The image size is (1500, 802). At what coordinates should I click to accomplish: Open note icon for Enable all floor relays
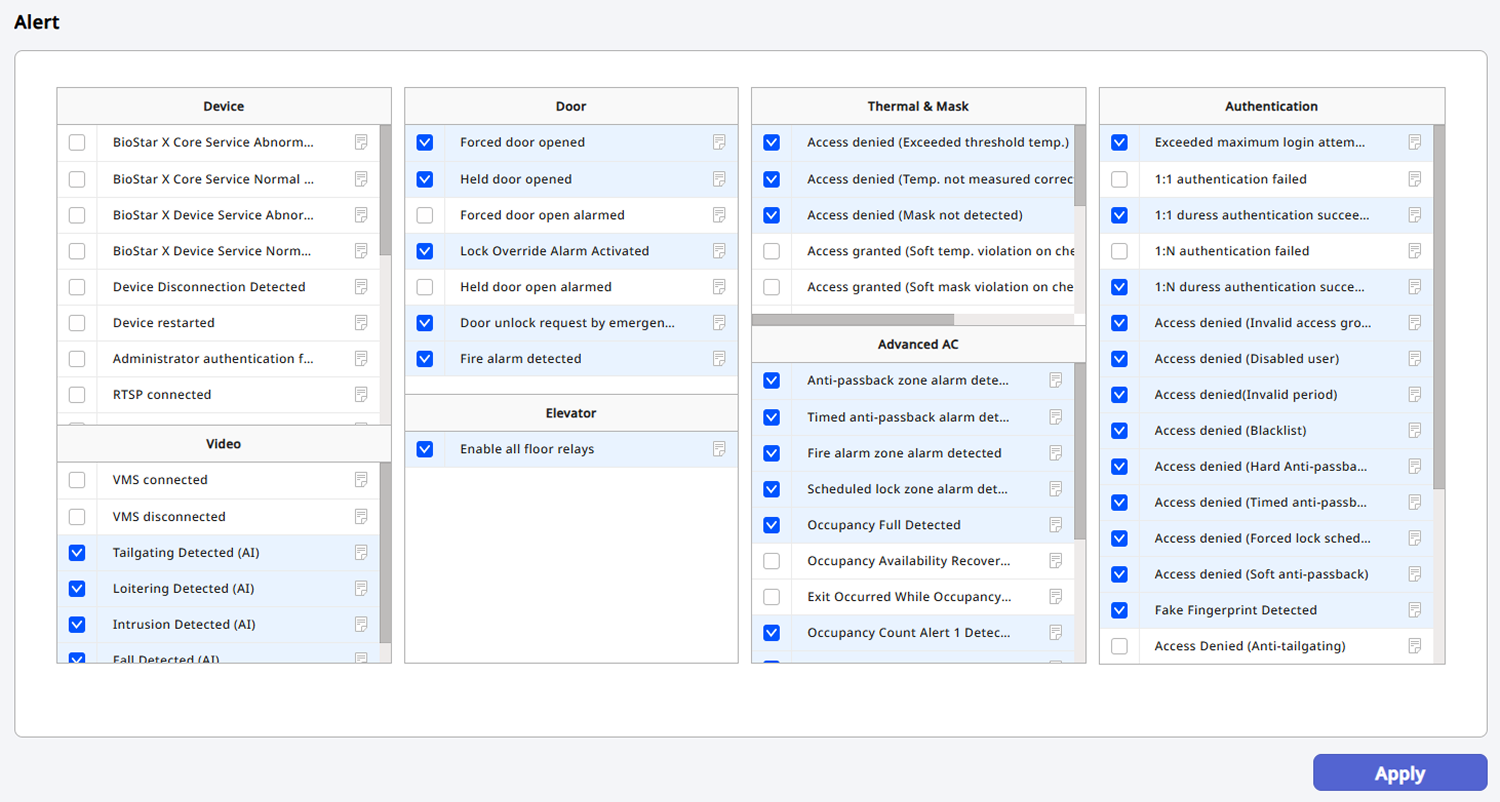[719, 449]
